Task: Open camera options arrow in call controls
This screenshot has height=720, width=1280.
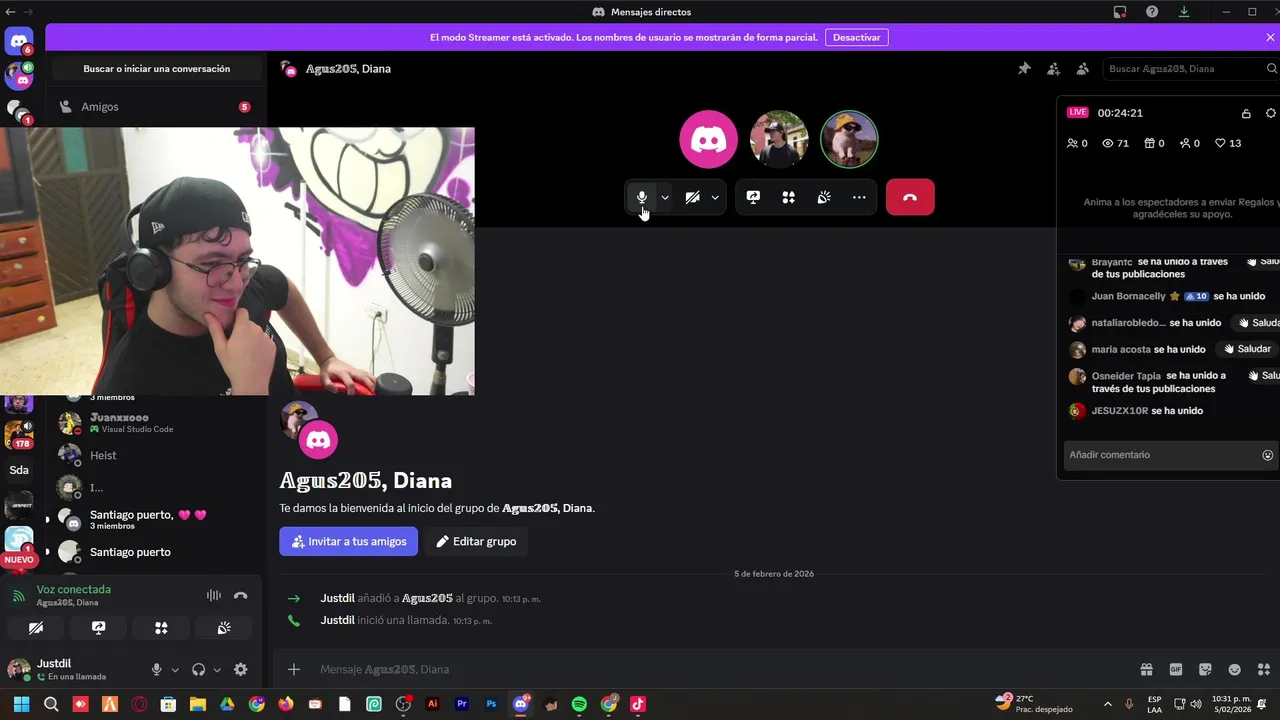Action: click(715, 197)
